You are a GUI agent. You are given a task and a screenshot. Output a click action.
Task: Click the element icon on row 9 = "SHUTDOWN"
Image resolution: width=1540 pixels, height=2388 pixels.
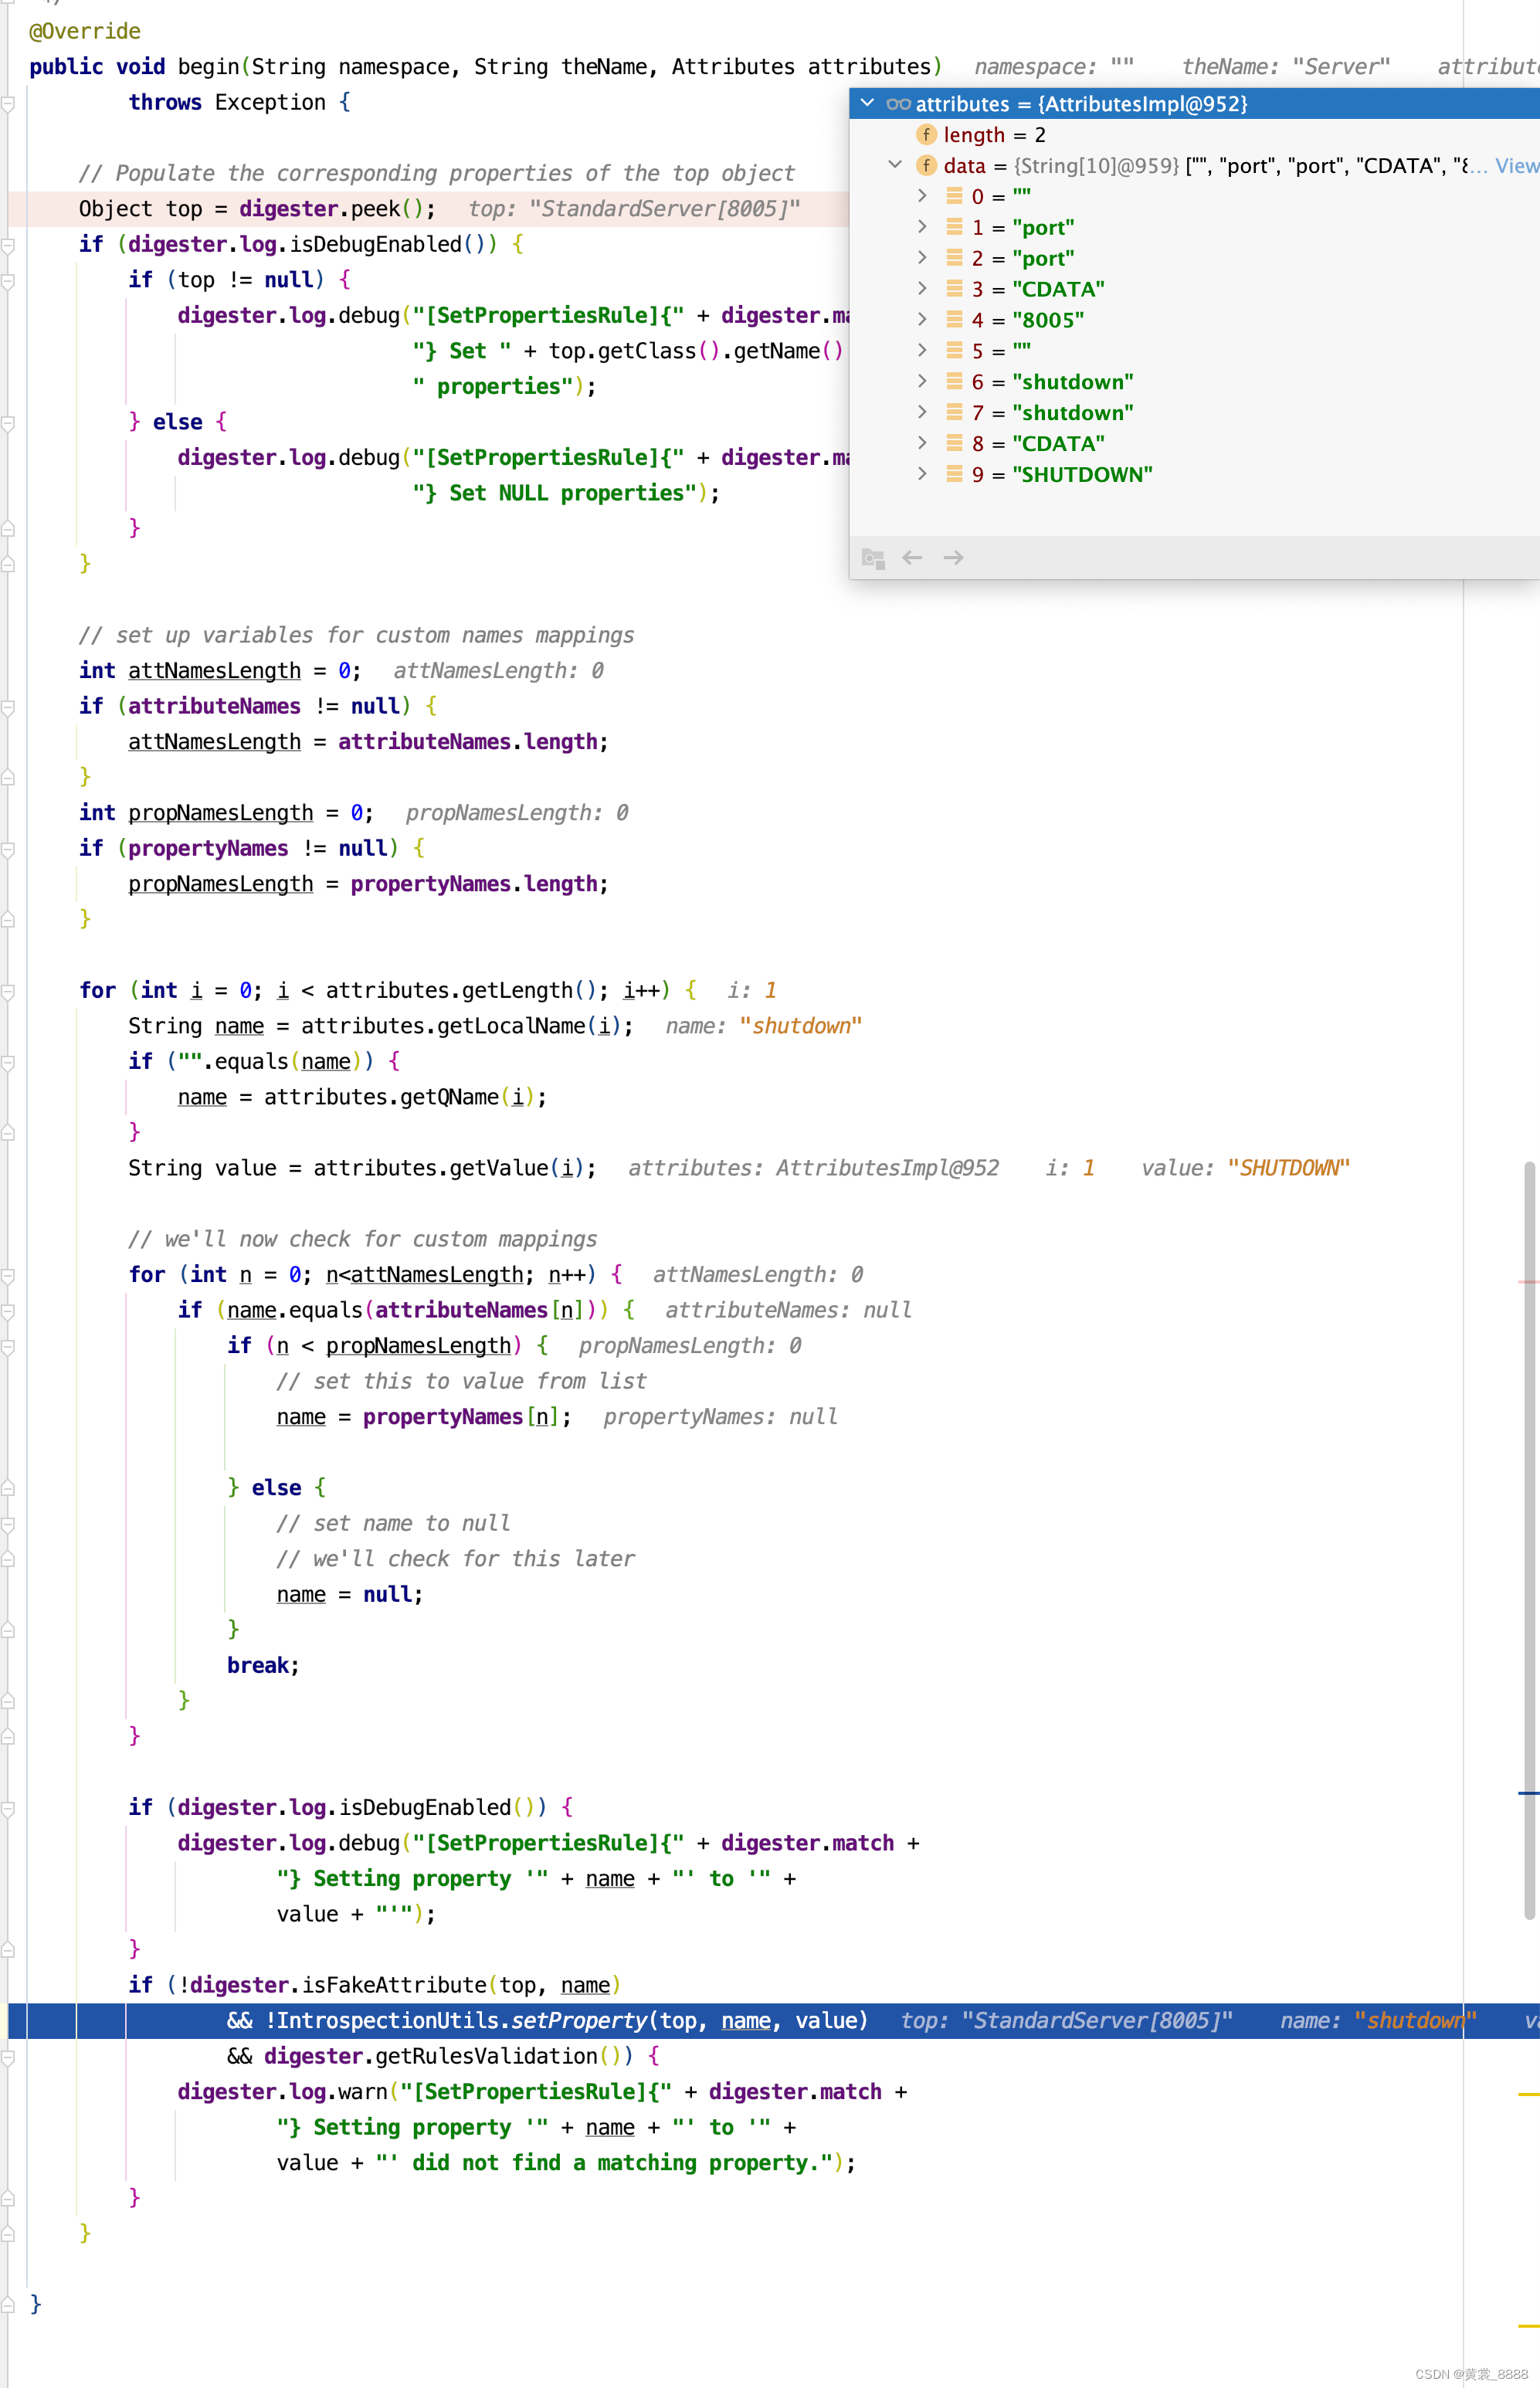coord(954,474)
